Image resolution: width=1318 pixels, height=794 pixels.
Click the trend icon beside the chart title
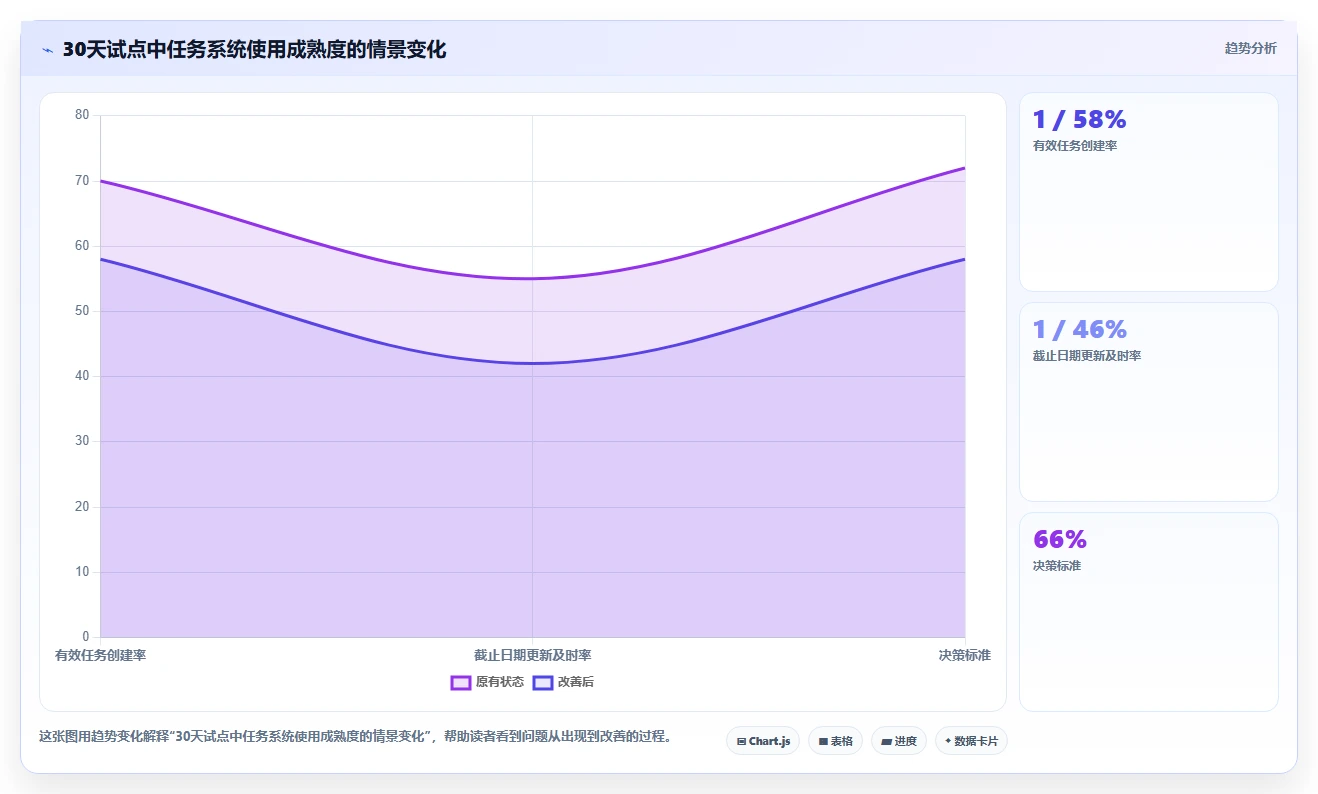coord(47,50)
